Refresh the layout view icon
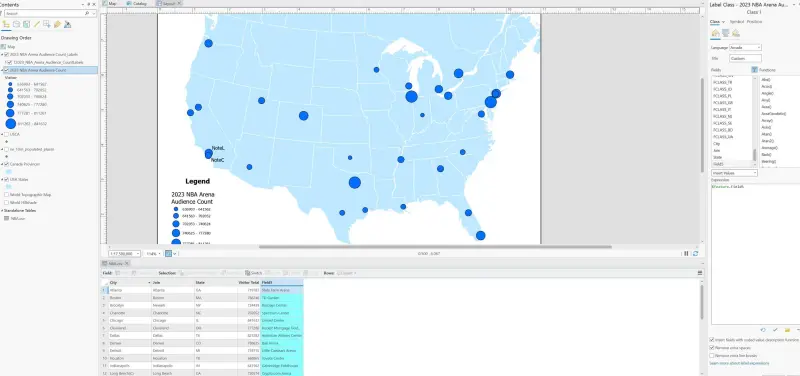The image size is (800, 376). [x=695, y=254]
